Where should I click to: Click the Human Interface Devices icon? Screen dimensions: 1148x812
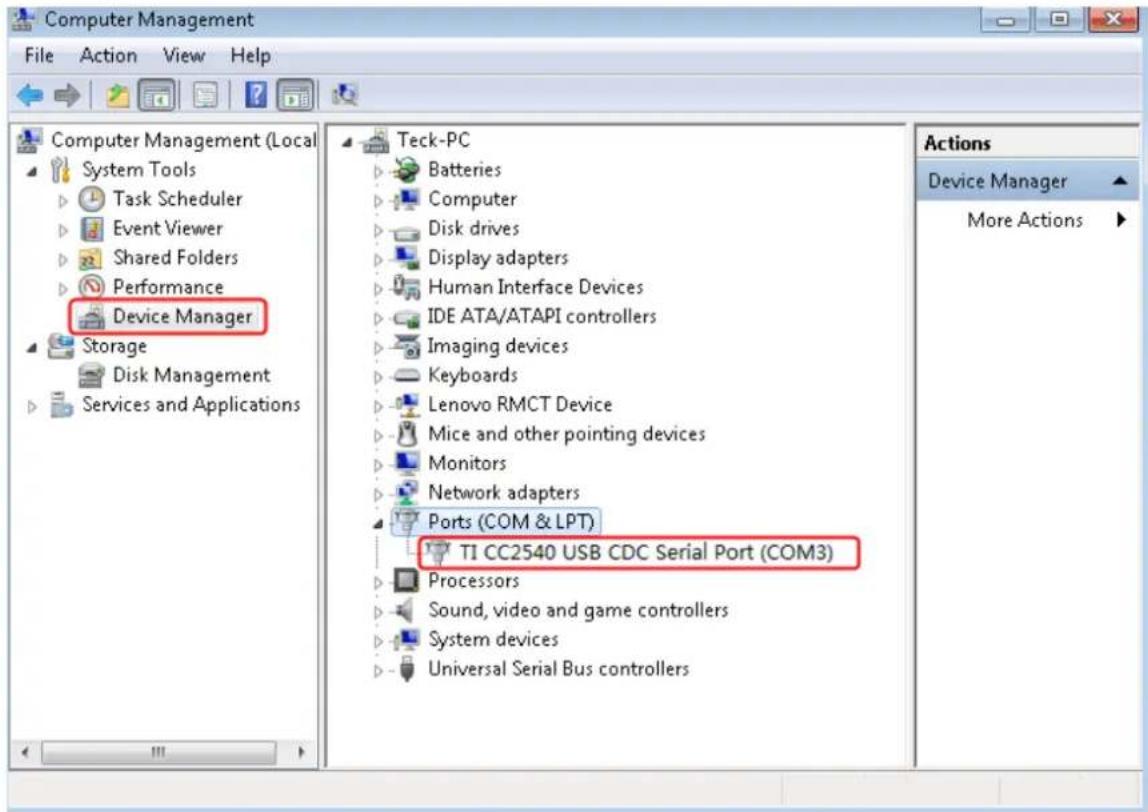click(x=406, y=286)
